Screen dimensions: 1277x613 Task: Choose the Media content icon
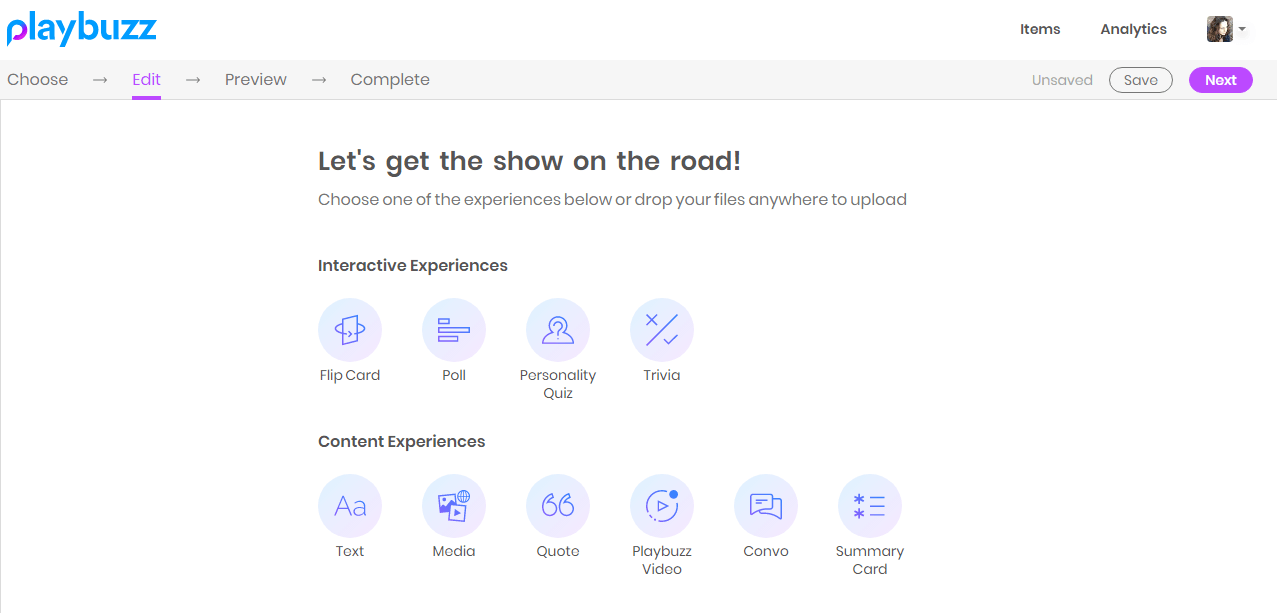tap(454, 506)
